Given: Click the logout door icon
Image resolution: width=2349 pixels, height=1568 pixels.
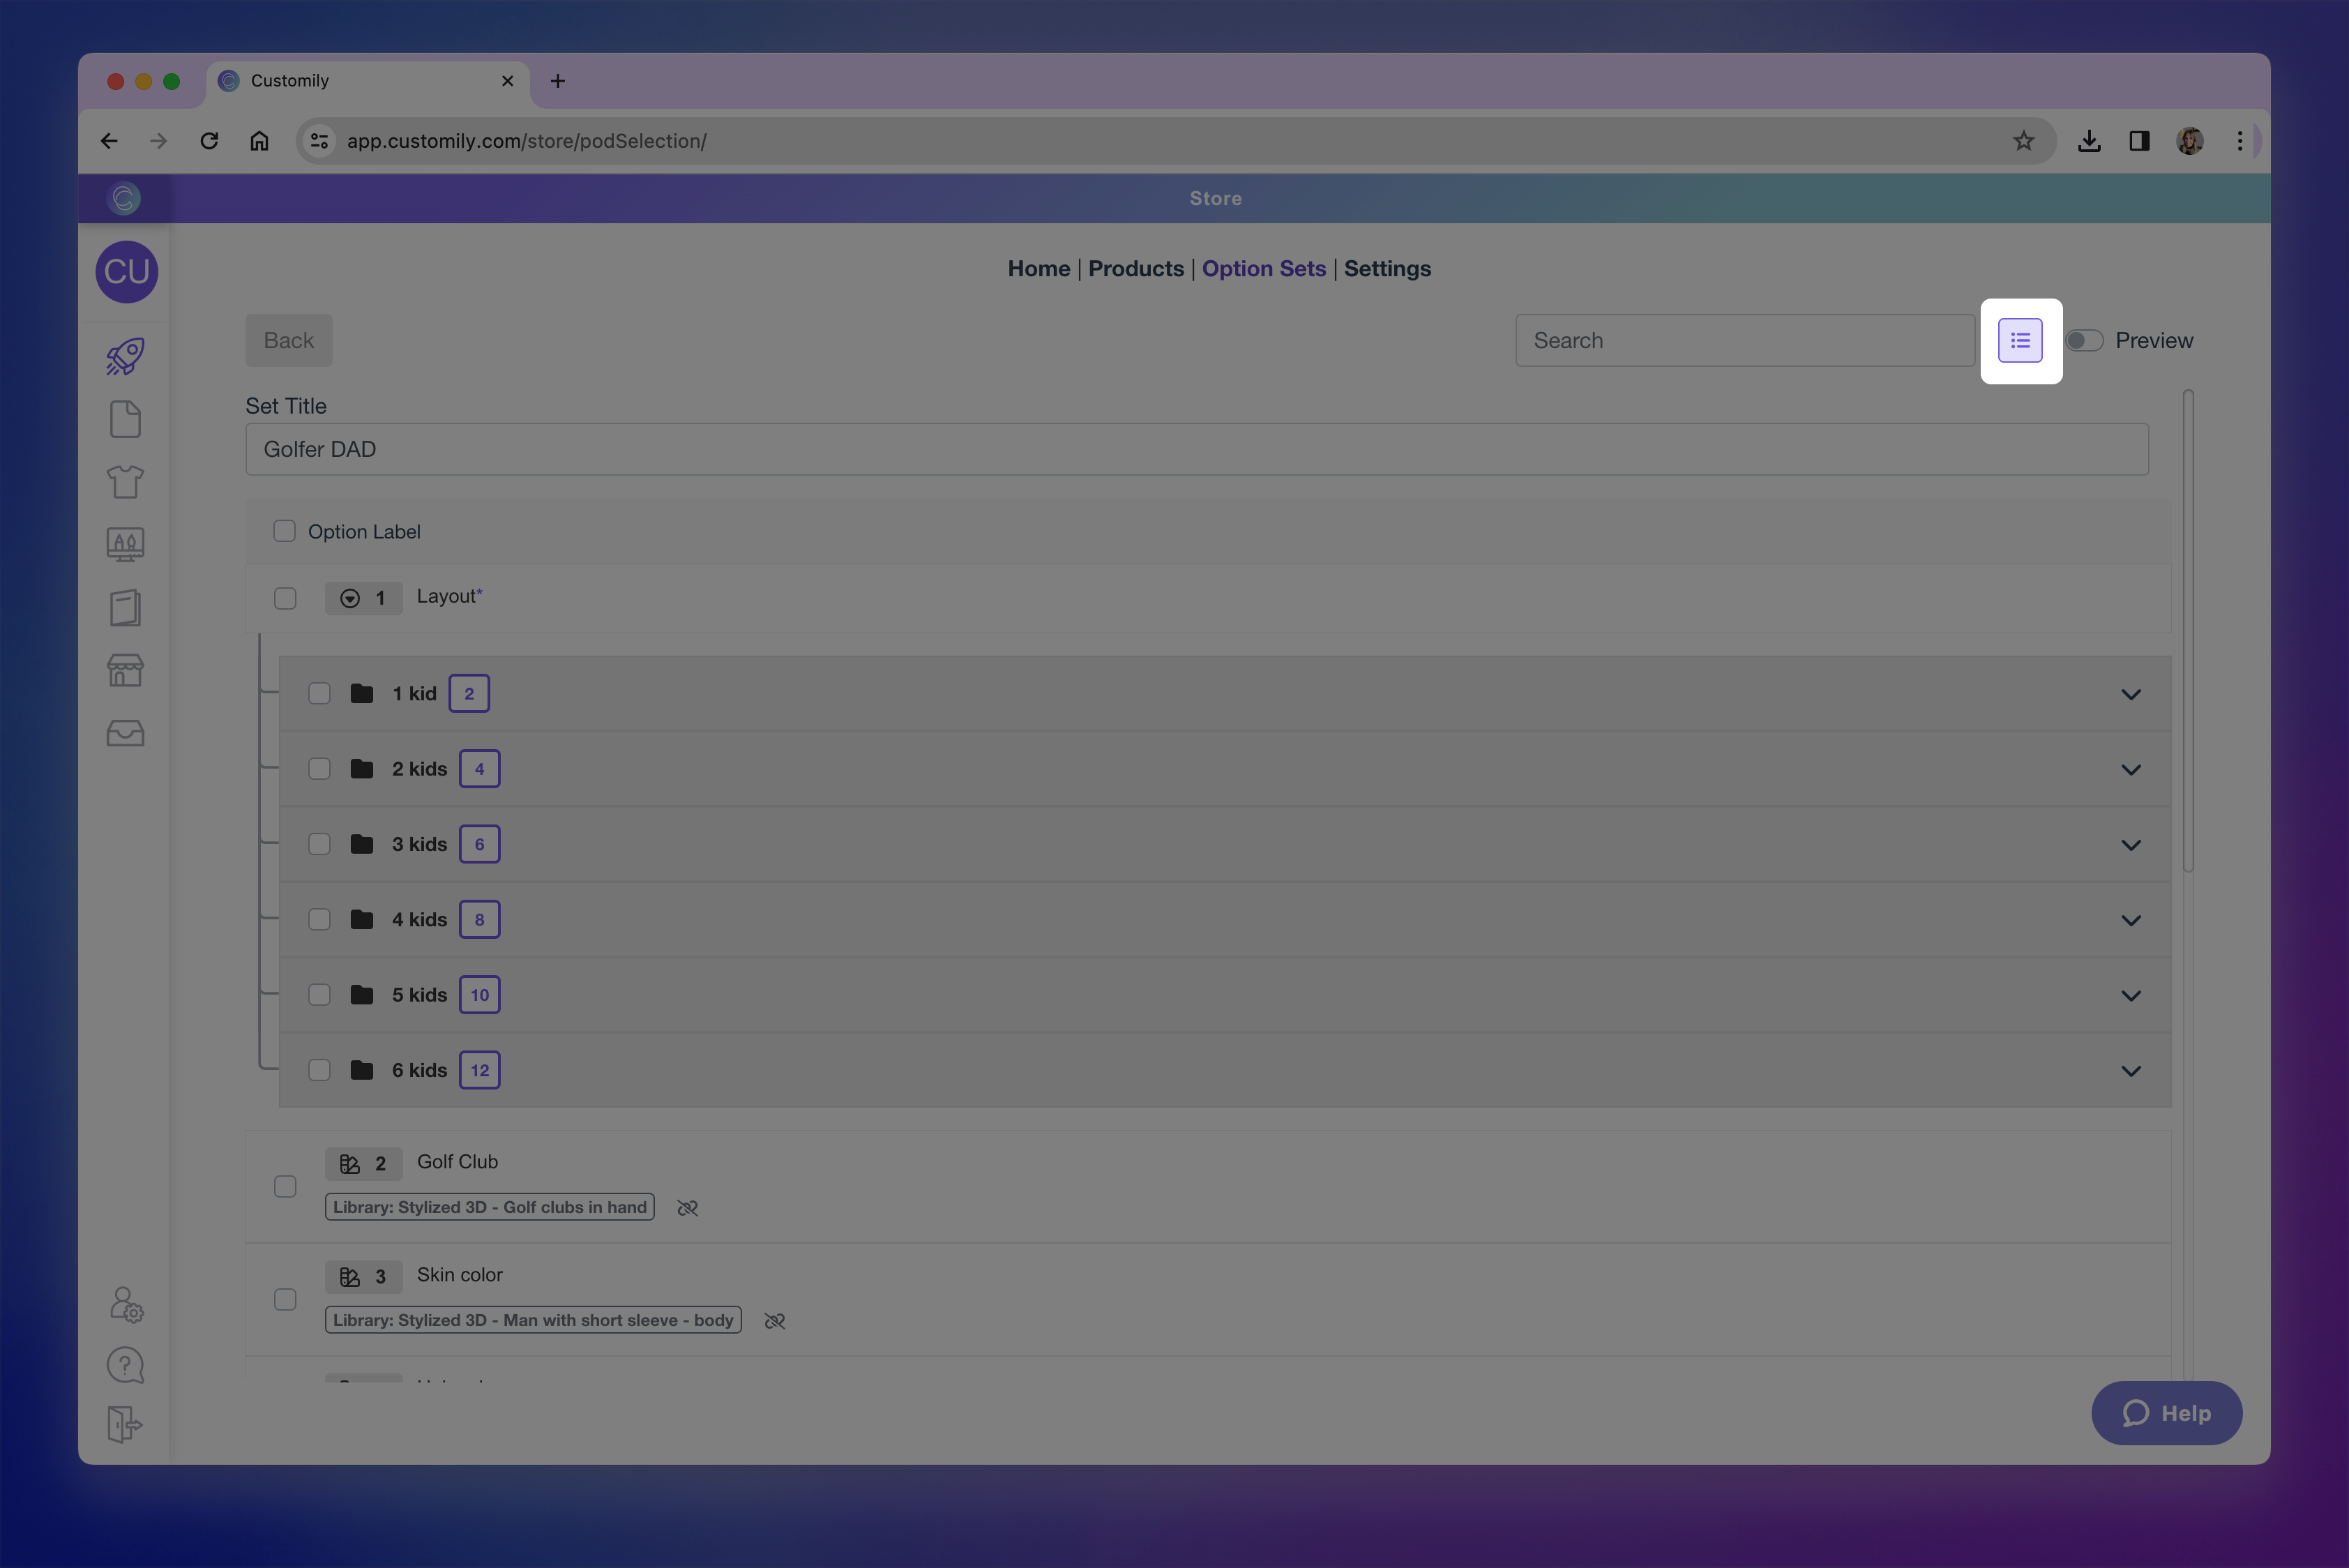Looking at the screenshot, I should pyautogui.click(x=124, y=1424).
